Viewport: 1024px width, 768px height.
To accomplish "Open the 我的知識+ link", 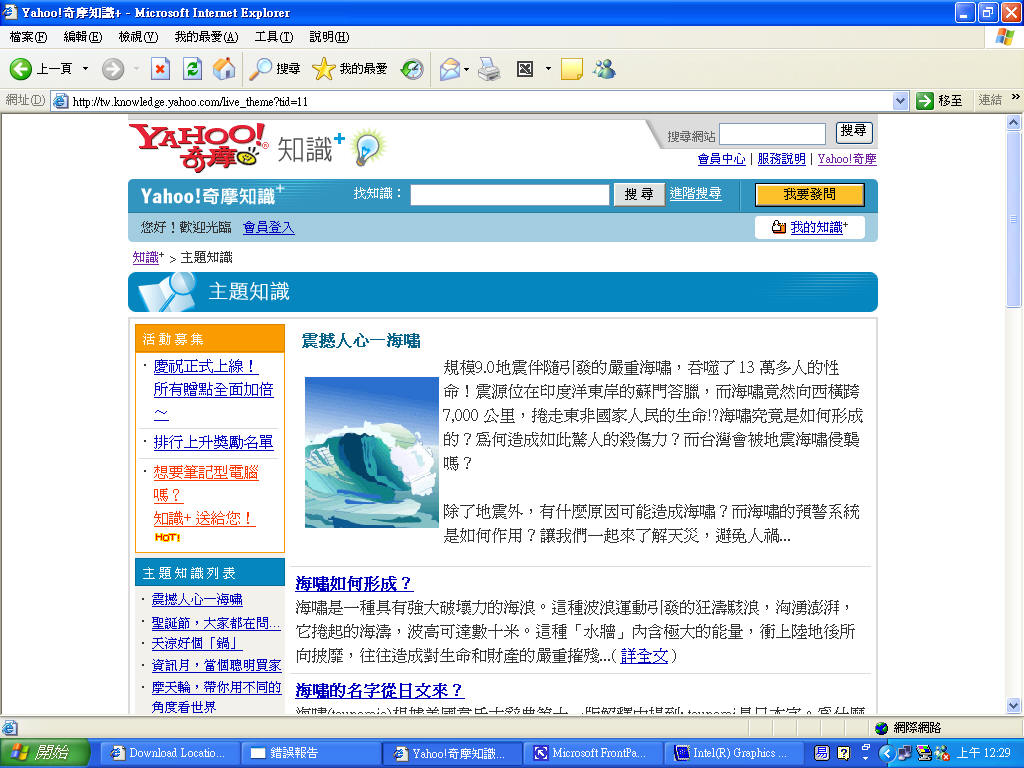I will click(x=819, y=227).
